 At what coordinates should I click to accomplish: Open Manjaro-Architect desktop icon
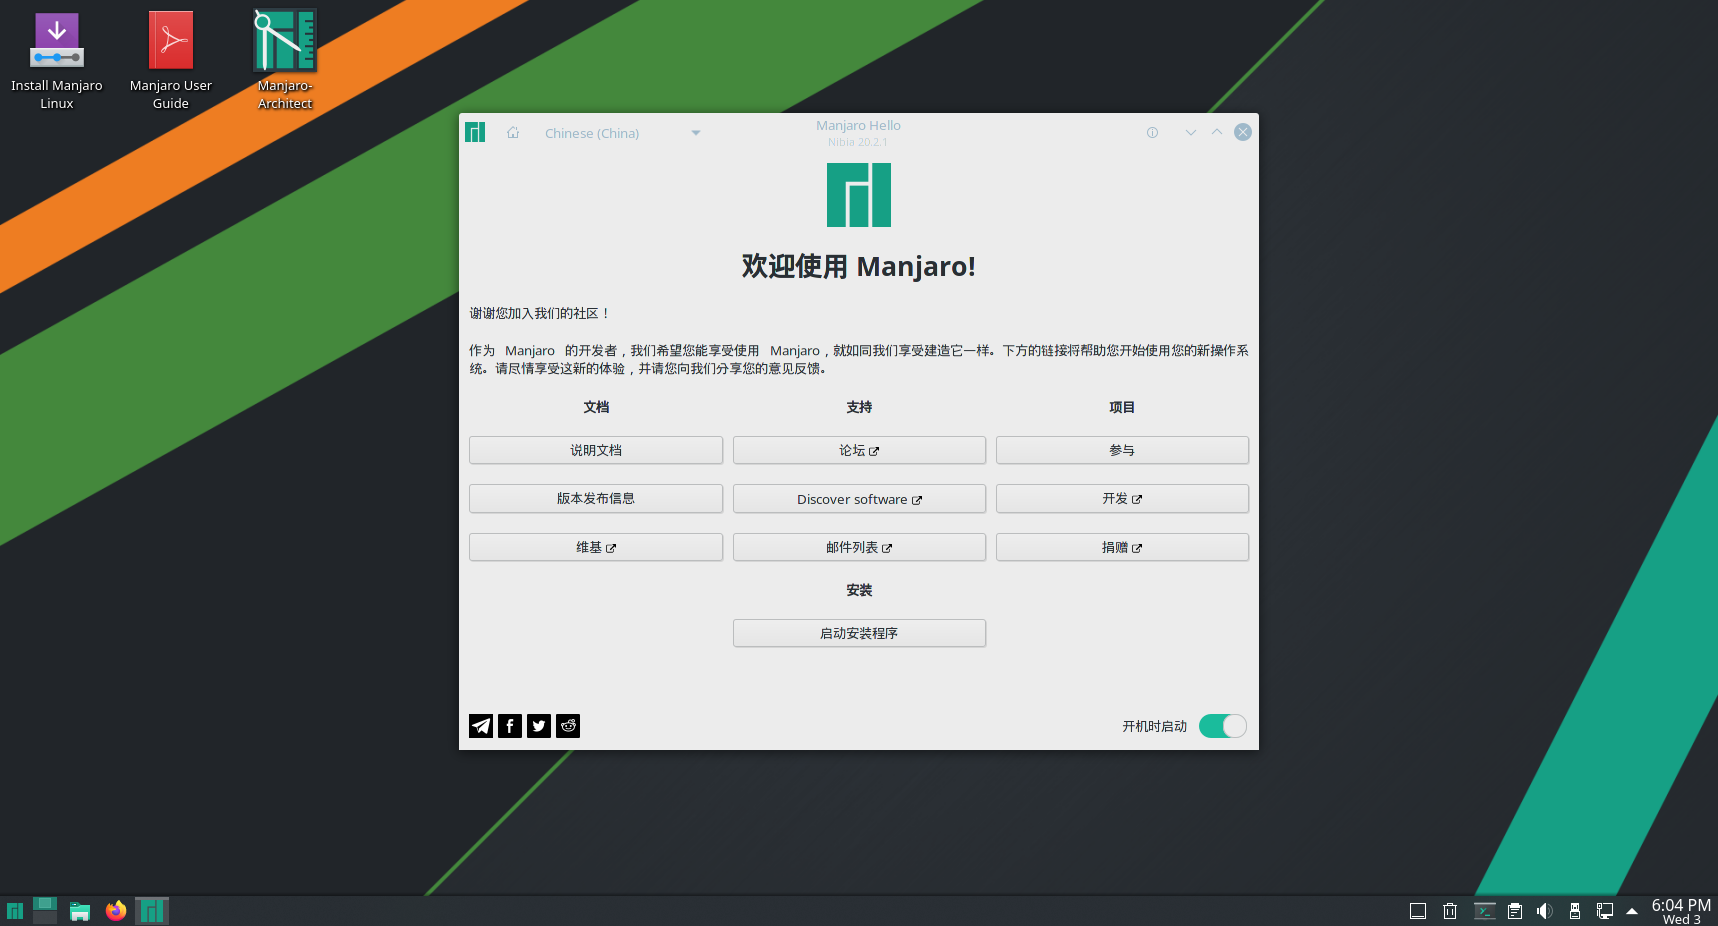pos(285,60)
